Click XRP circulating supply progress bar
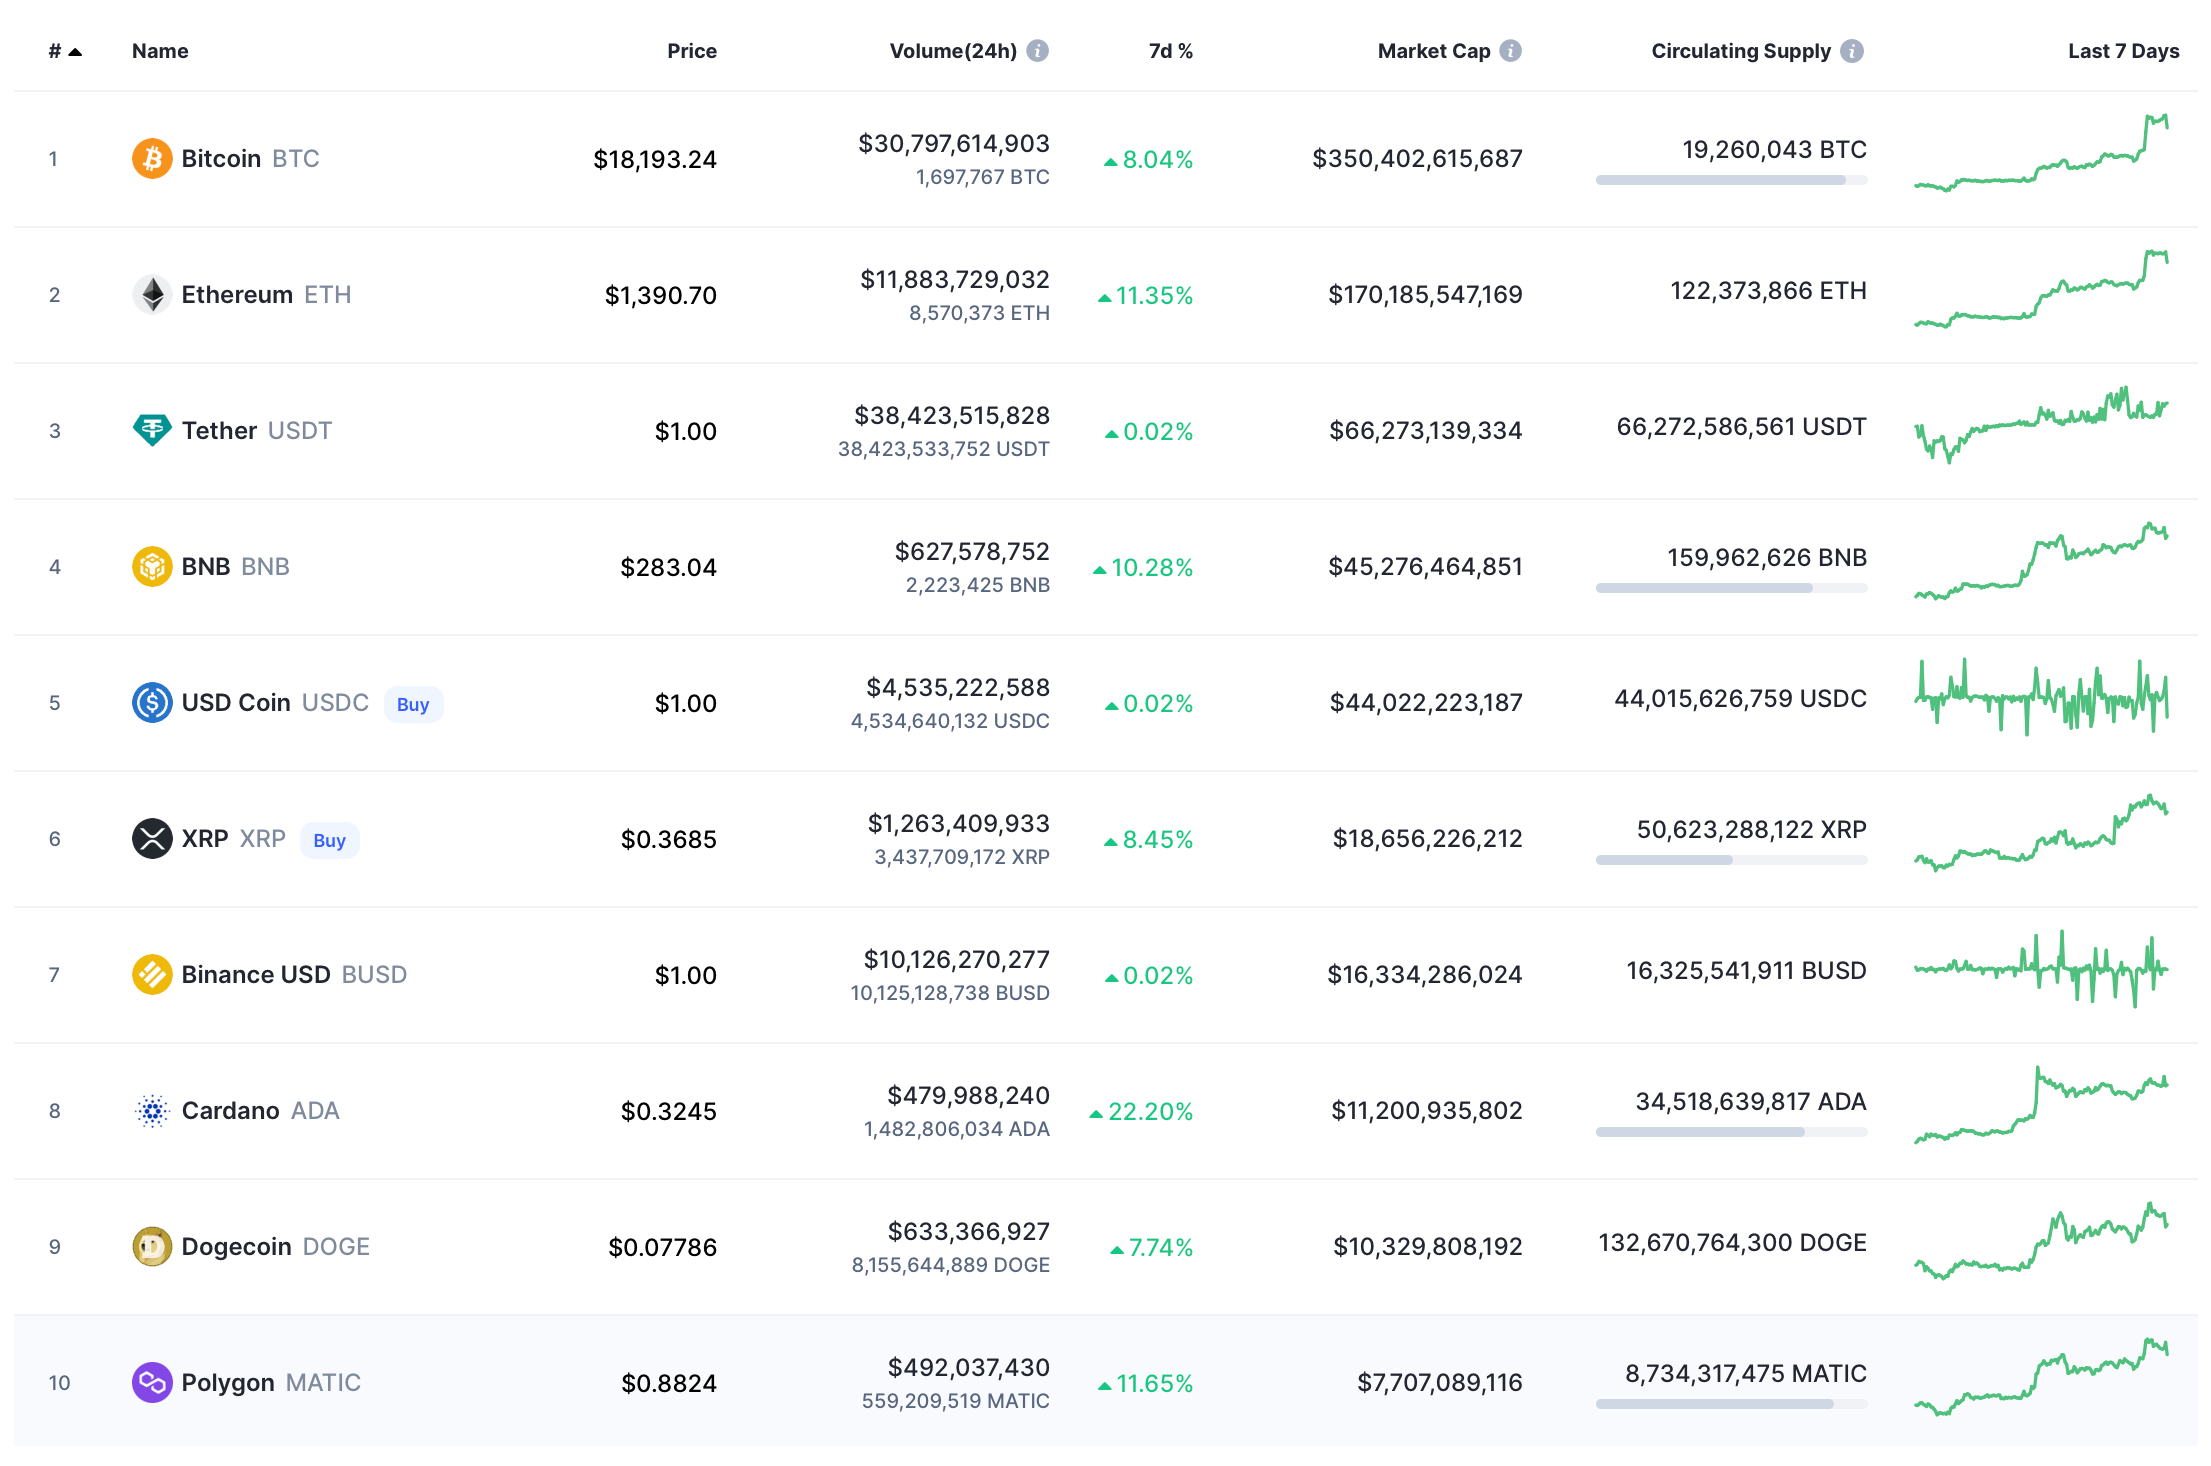2211x1466 pixels. click(1731, 860)
